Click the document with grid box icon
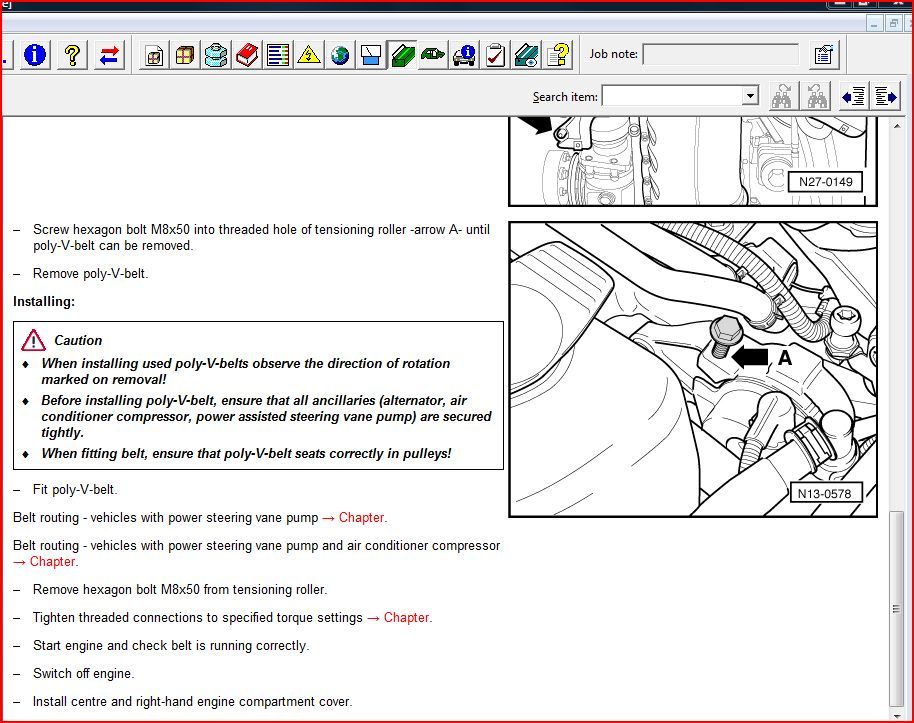Viewport: 914px width, 723px height. coord(154,55)
